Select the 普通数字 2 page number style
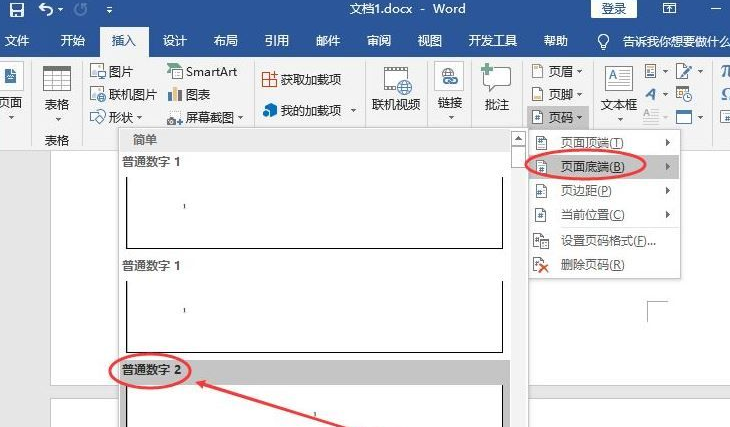Viewport: 730px width, 427px height. (315, 393)
